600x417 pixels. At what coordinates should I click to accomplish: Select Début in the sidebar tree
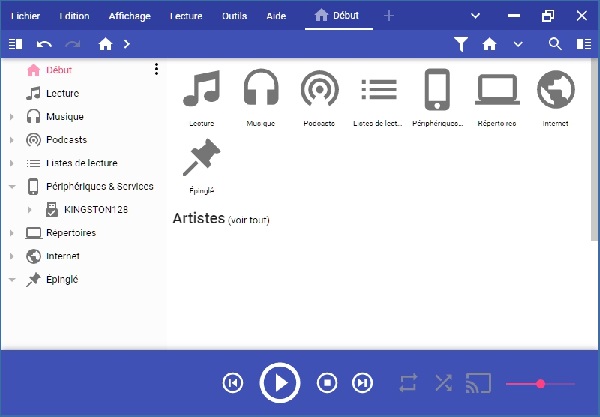(59, 70)
